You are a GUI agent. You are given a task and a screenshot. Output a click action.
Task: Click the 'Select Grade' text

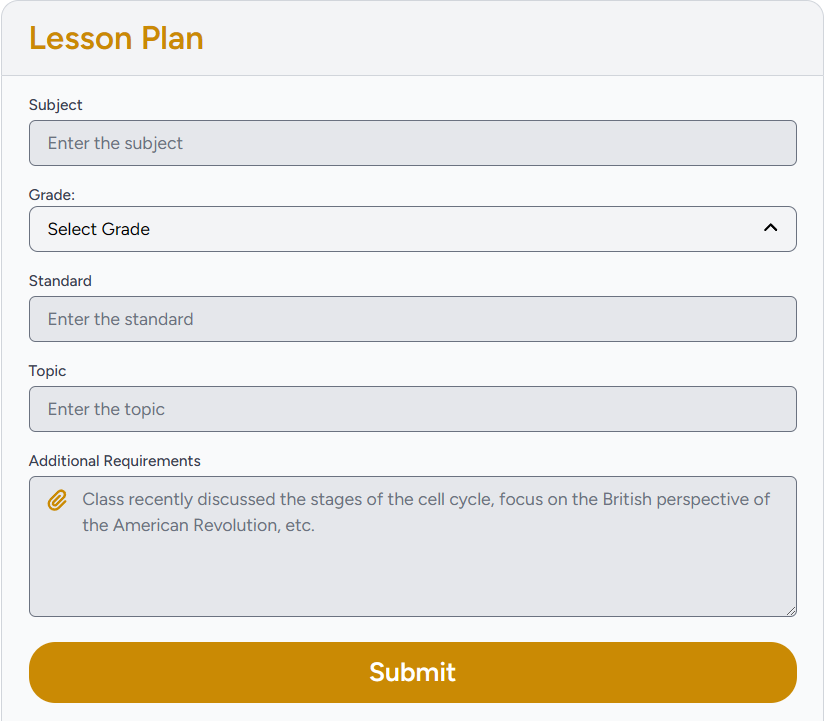click(99, 229)
